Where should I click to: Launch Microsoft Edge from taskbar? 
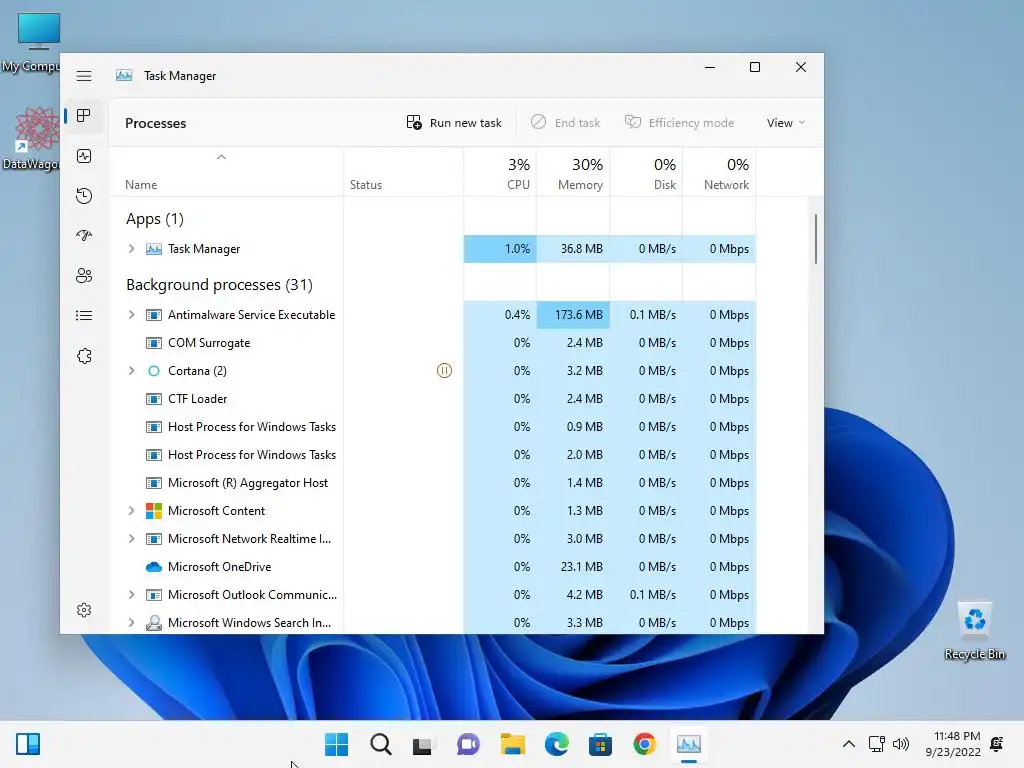[556, 744]
